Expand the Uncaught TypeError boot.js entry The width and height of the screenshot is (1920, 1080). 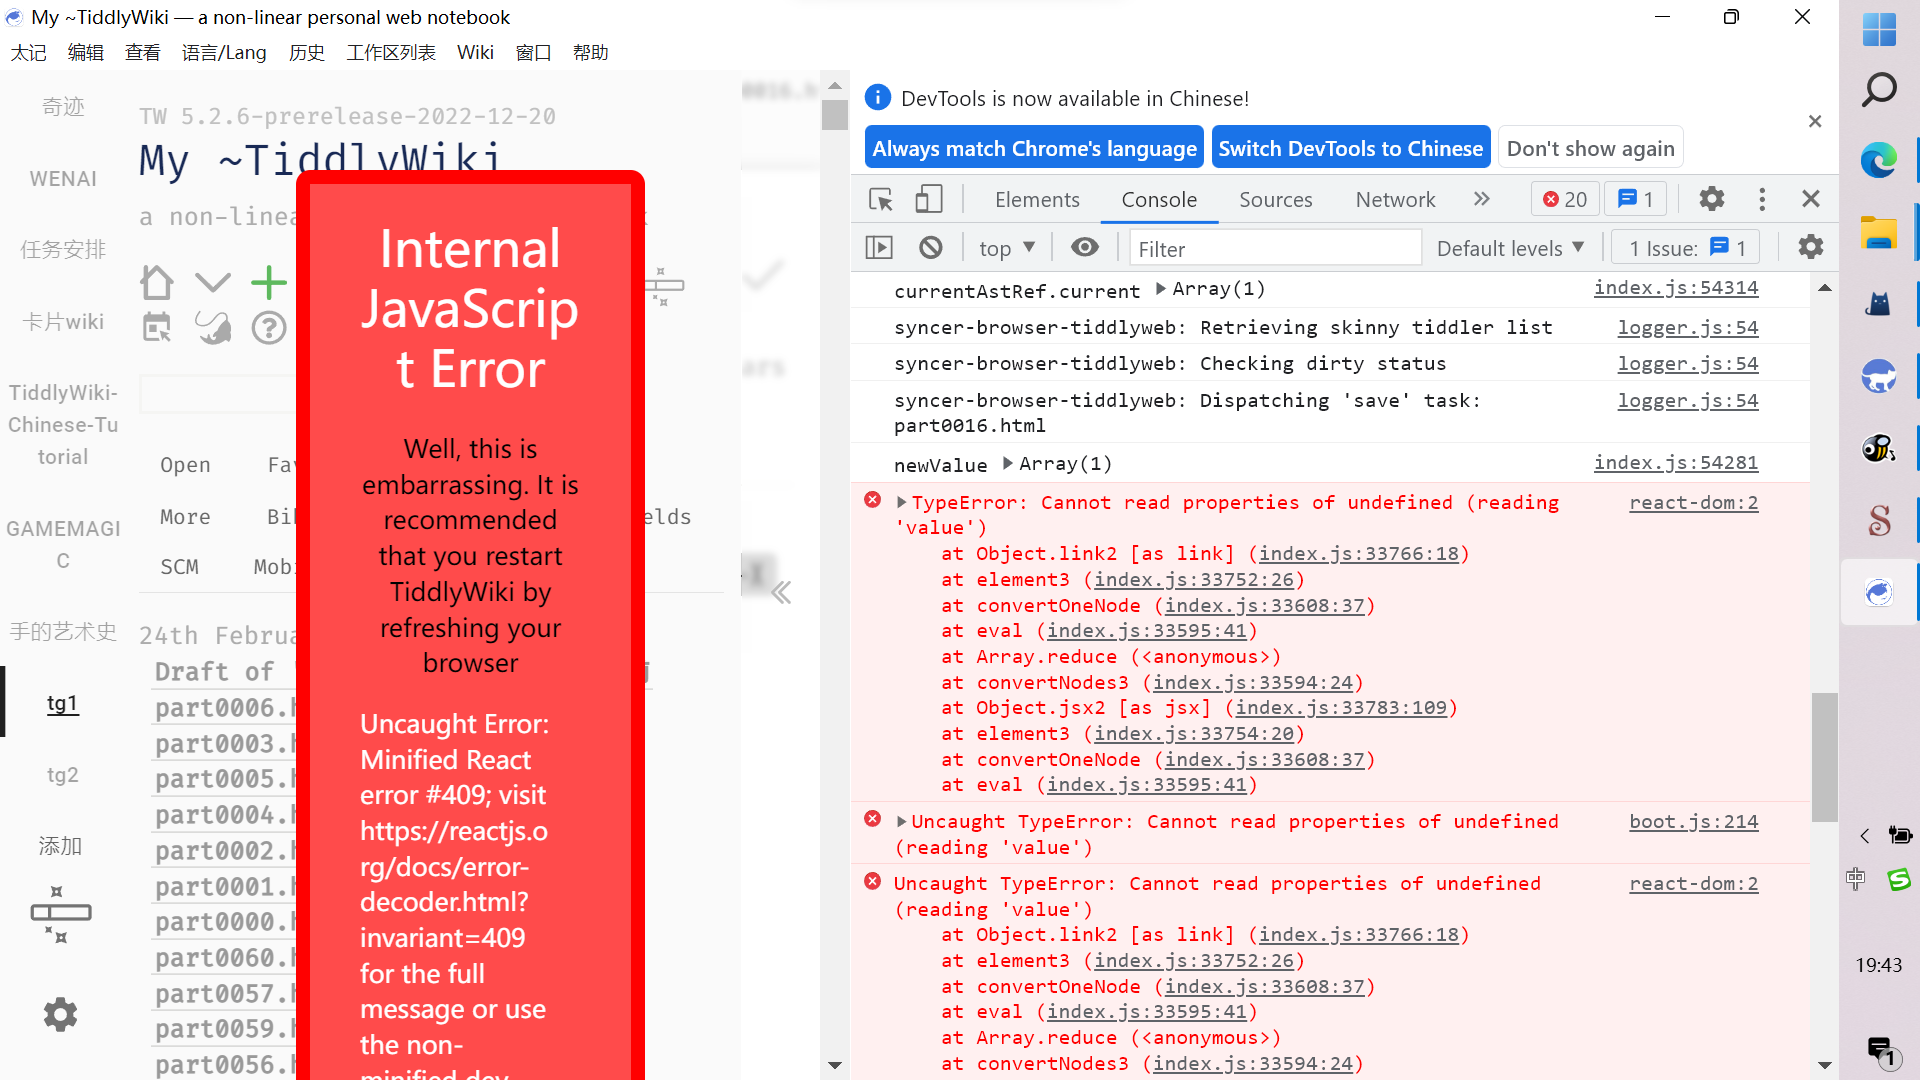[901, 821]
